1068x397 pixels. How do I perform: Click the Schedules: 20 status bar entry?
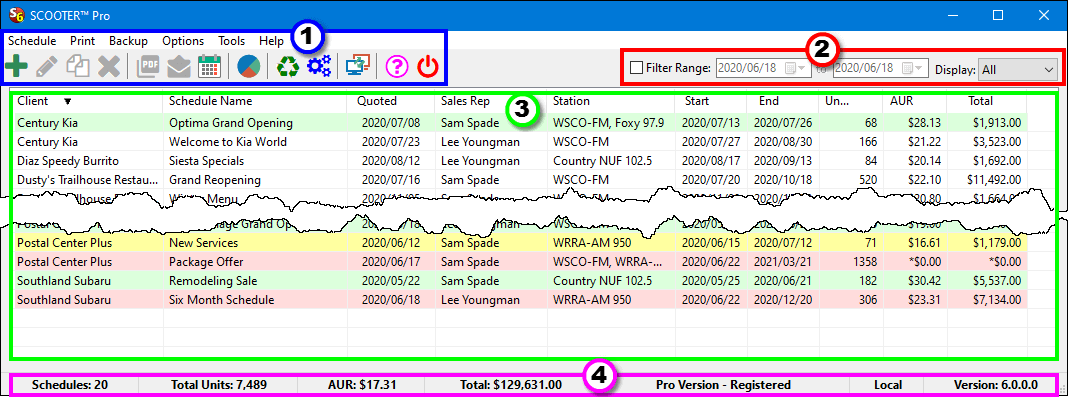click(69, 385)
